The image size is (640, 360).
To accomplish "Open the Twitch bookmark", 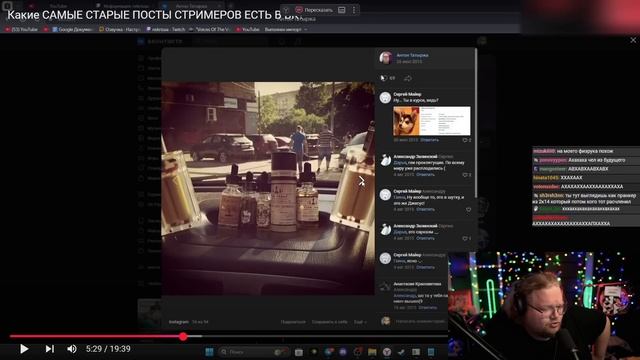I will (166, 29).
